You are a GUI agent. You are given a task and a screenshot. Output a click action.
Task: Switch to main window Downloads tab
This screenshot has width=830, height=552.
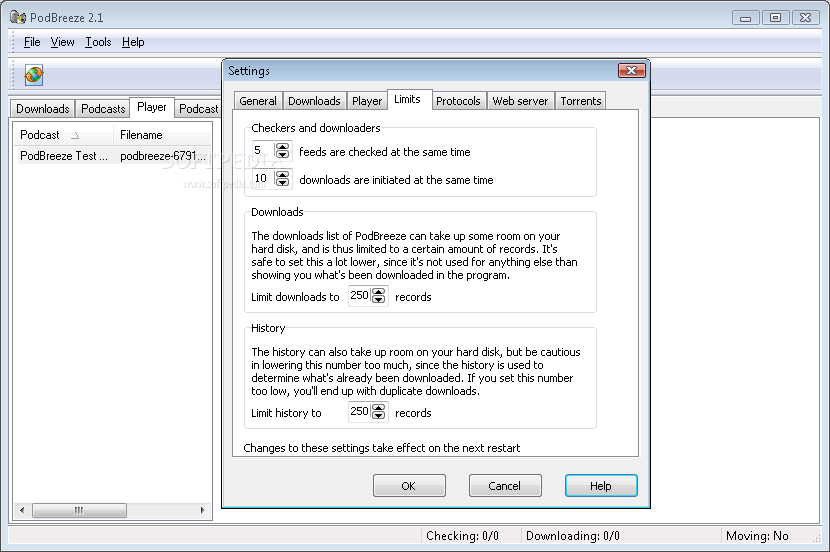click(43, 109)
